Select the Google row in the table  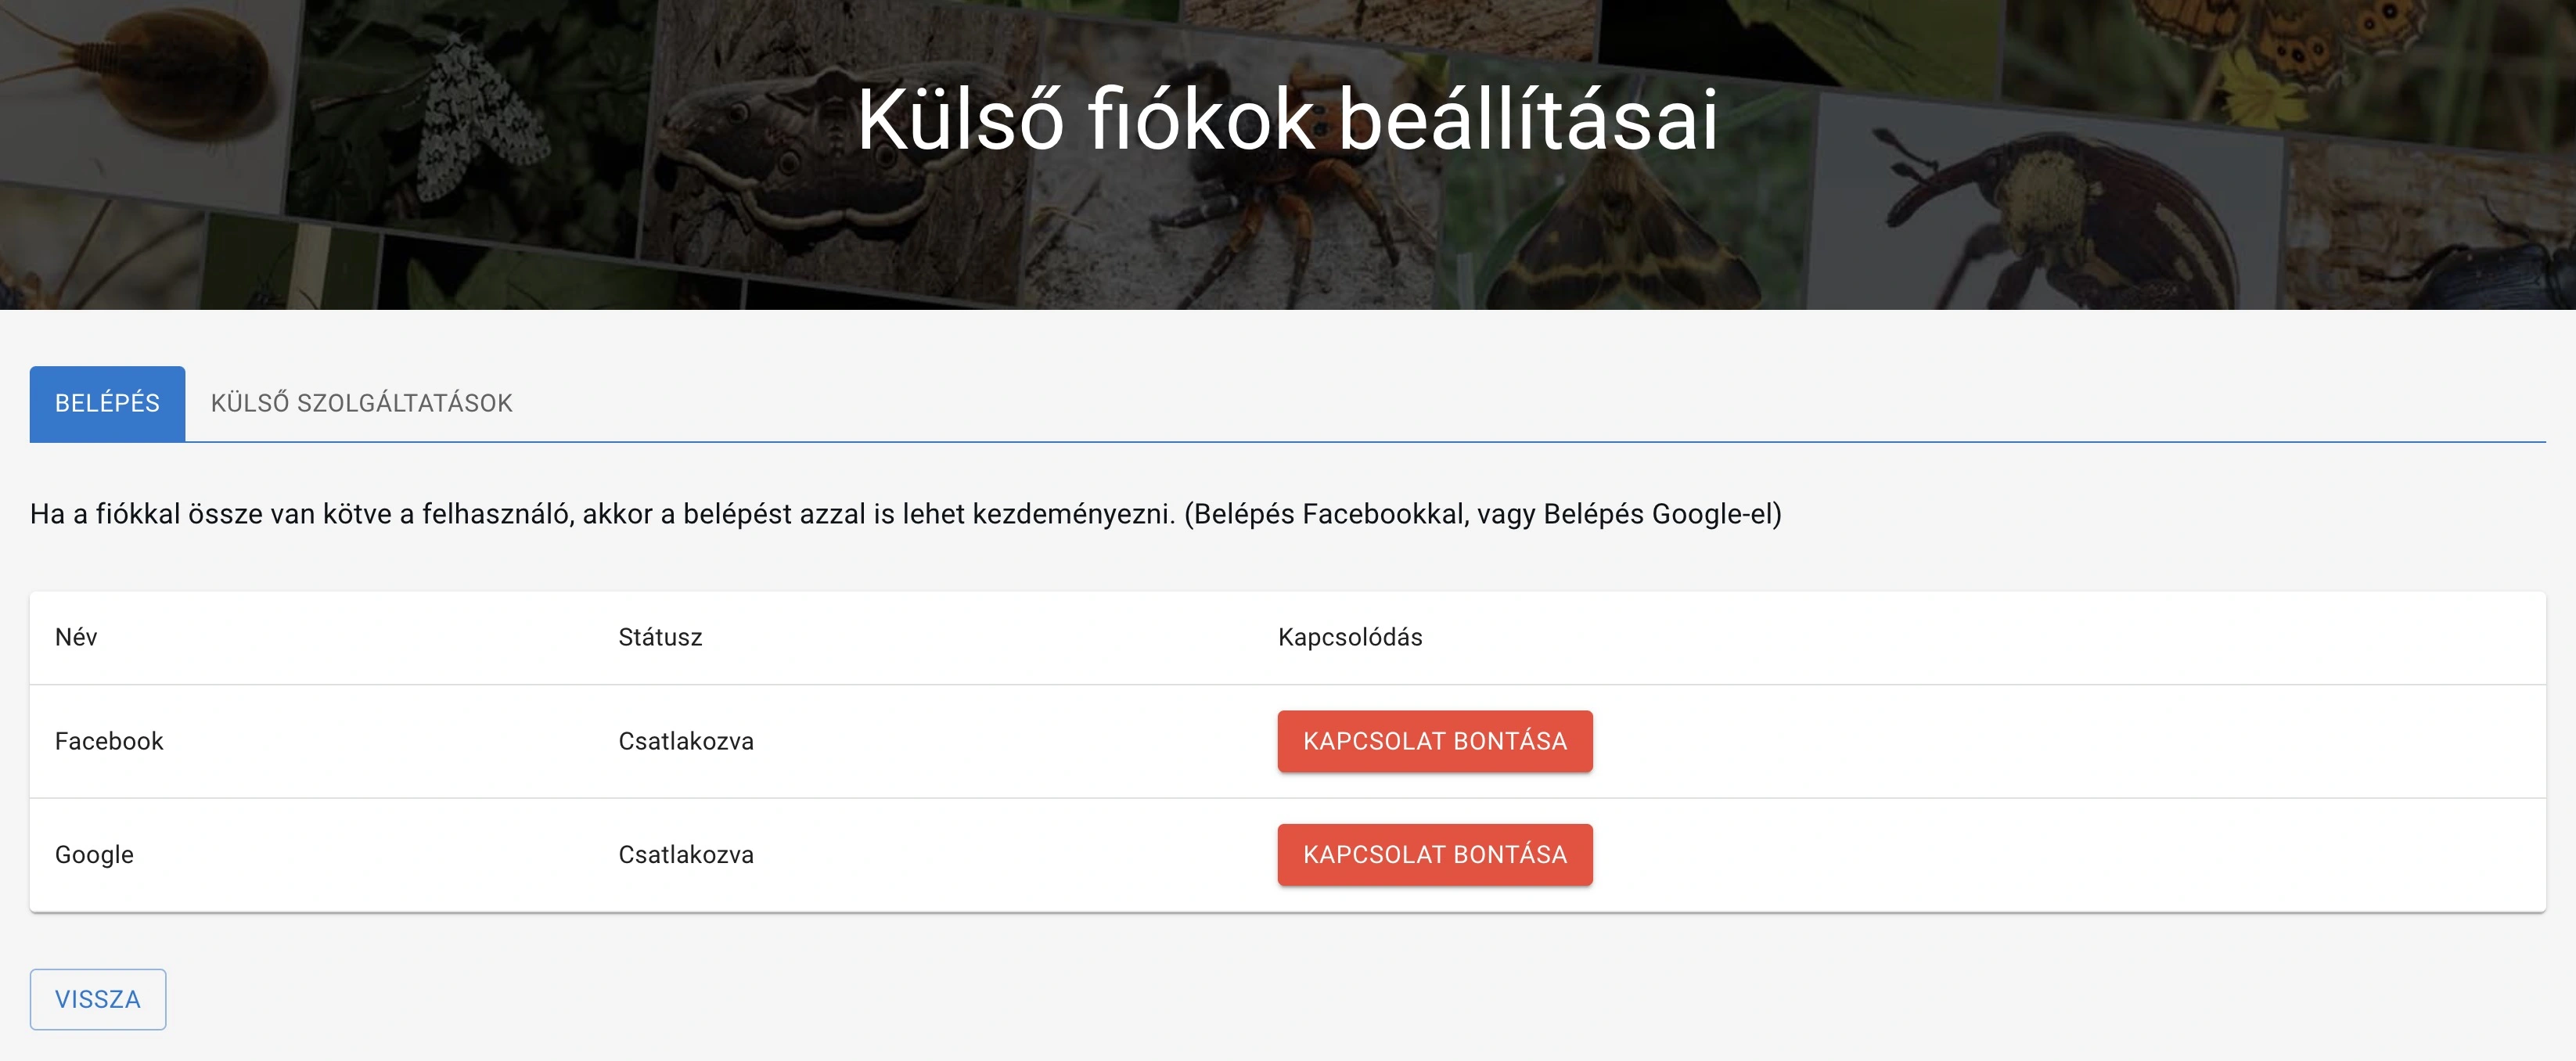pos(94,854)
